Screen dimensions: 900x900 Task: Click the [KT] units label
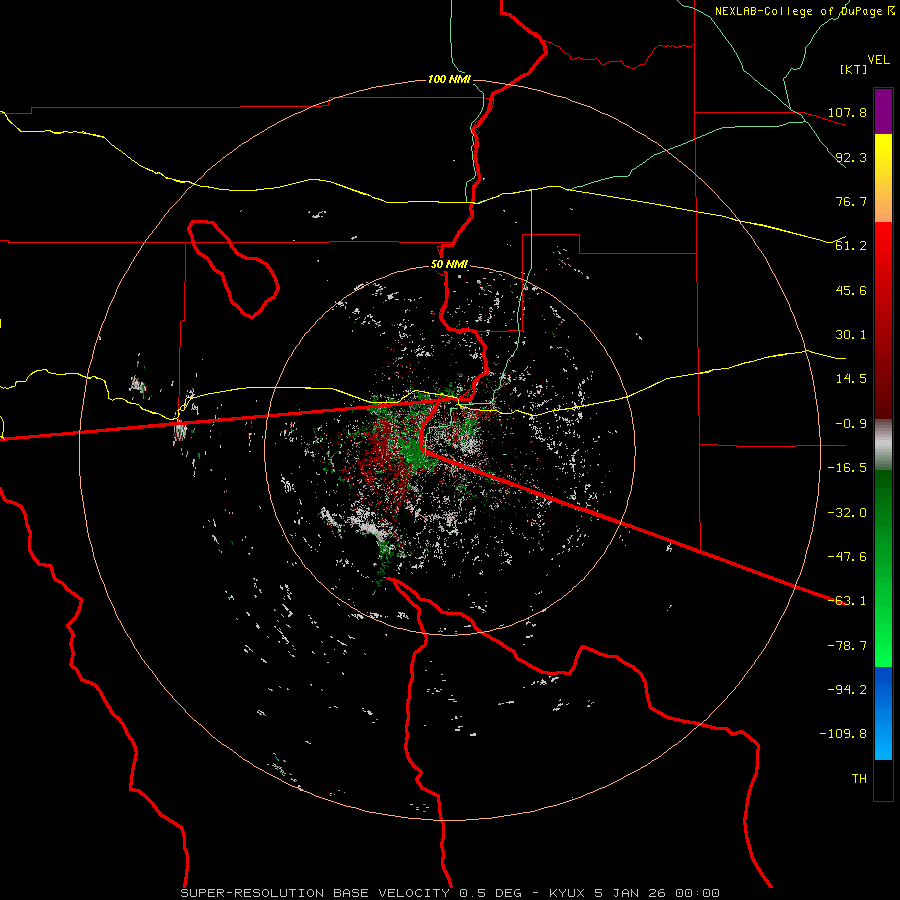click(854, 69)
